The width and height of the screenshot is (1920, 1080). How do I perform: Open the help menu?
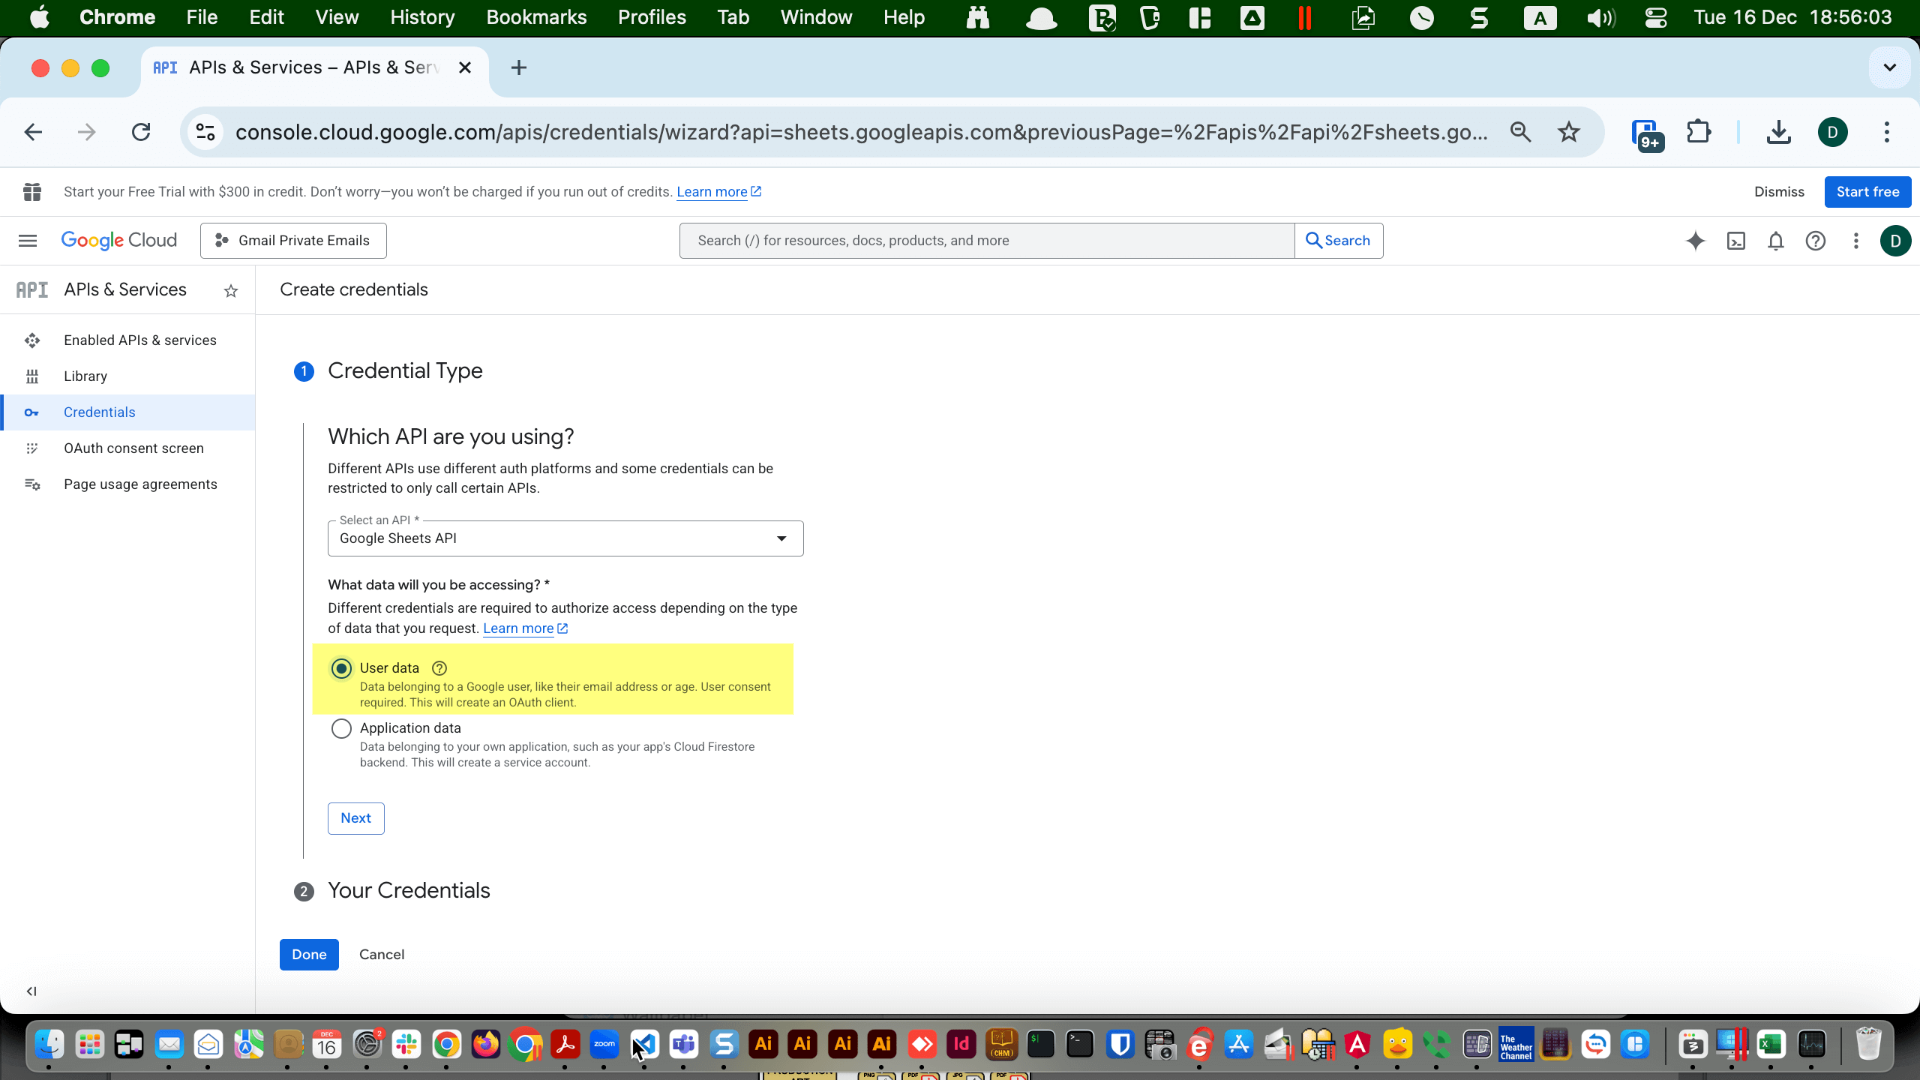pos(1816,240)
